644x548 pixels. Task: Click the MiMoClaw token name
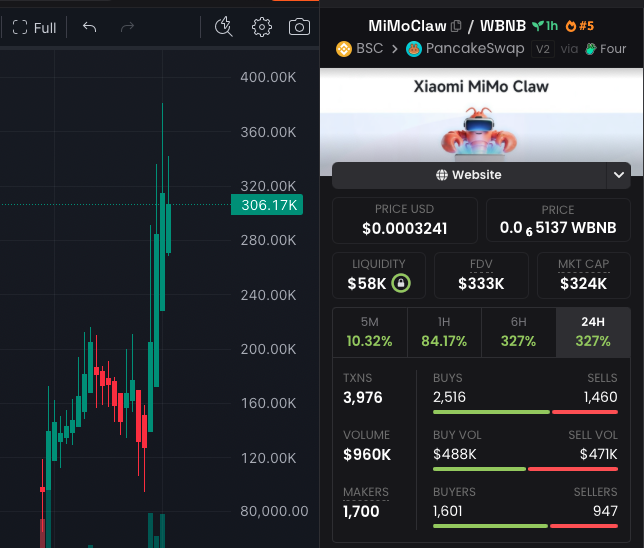click(x=407, y=26)
